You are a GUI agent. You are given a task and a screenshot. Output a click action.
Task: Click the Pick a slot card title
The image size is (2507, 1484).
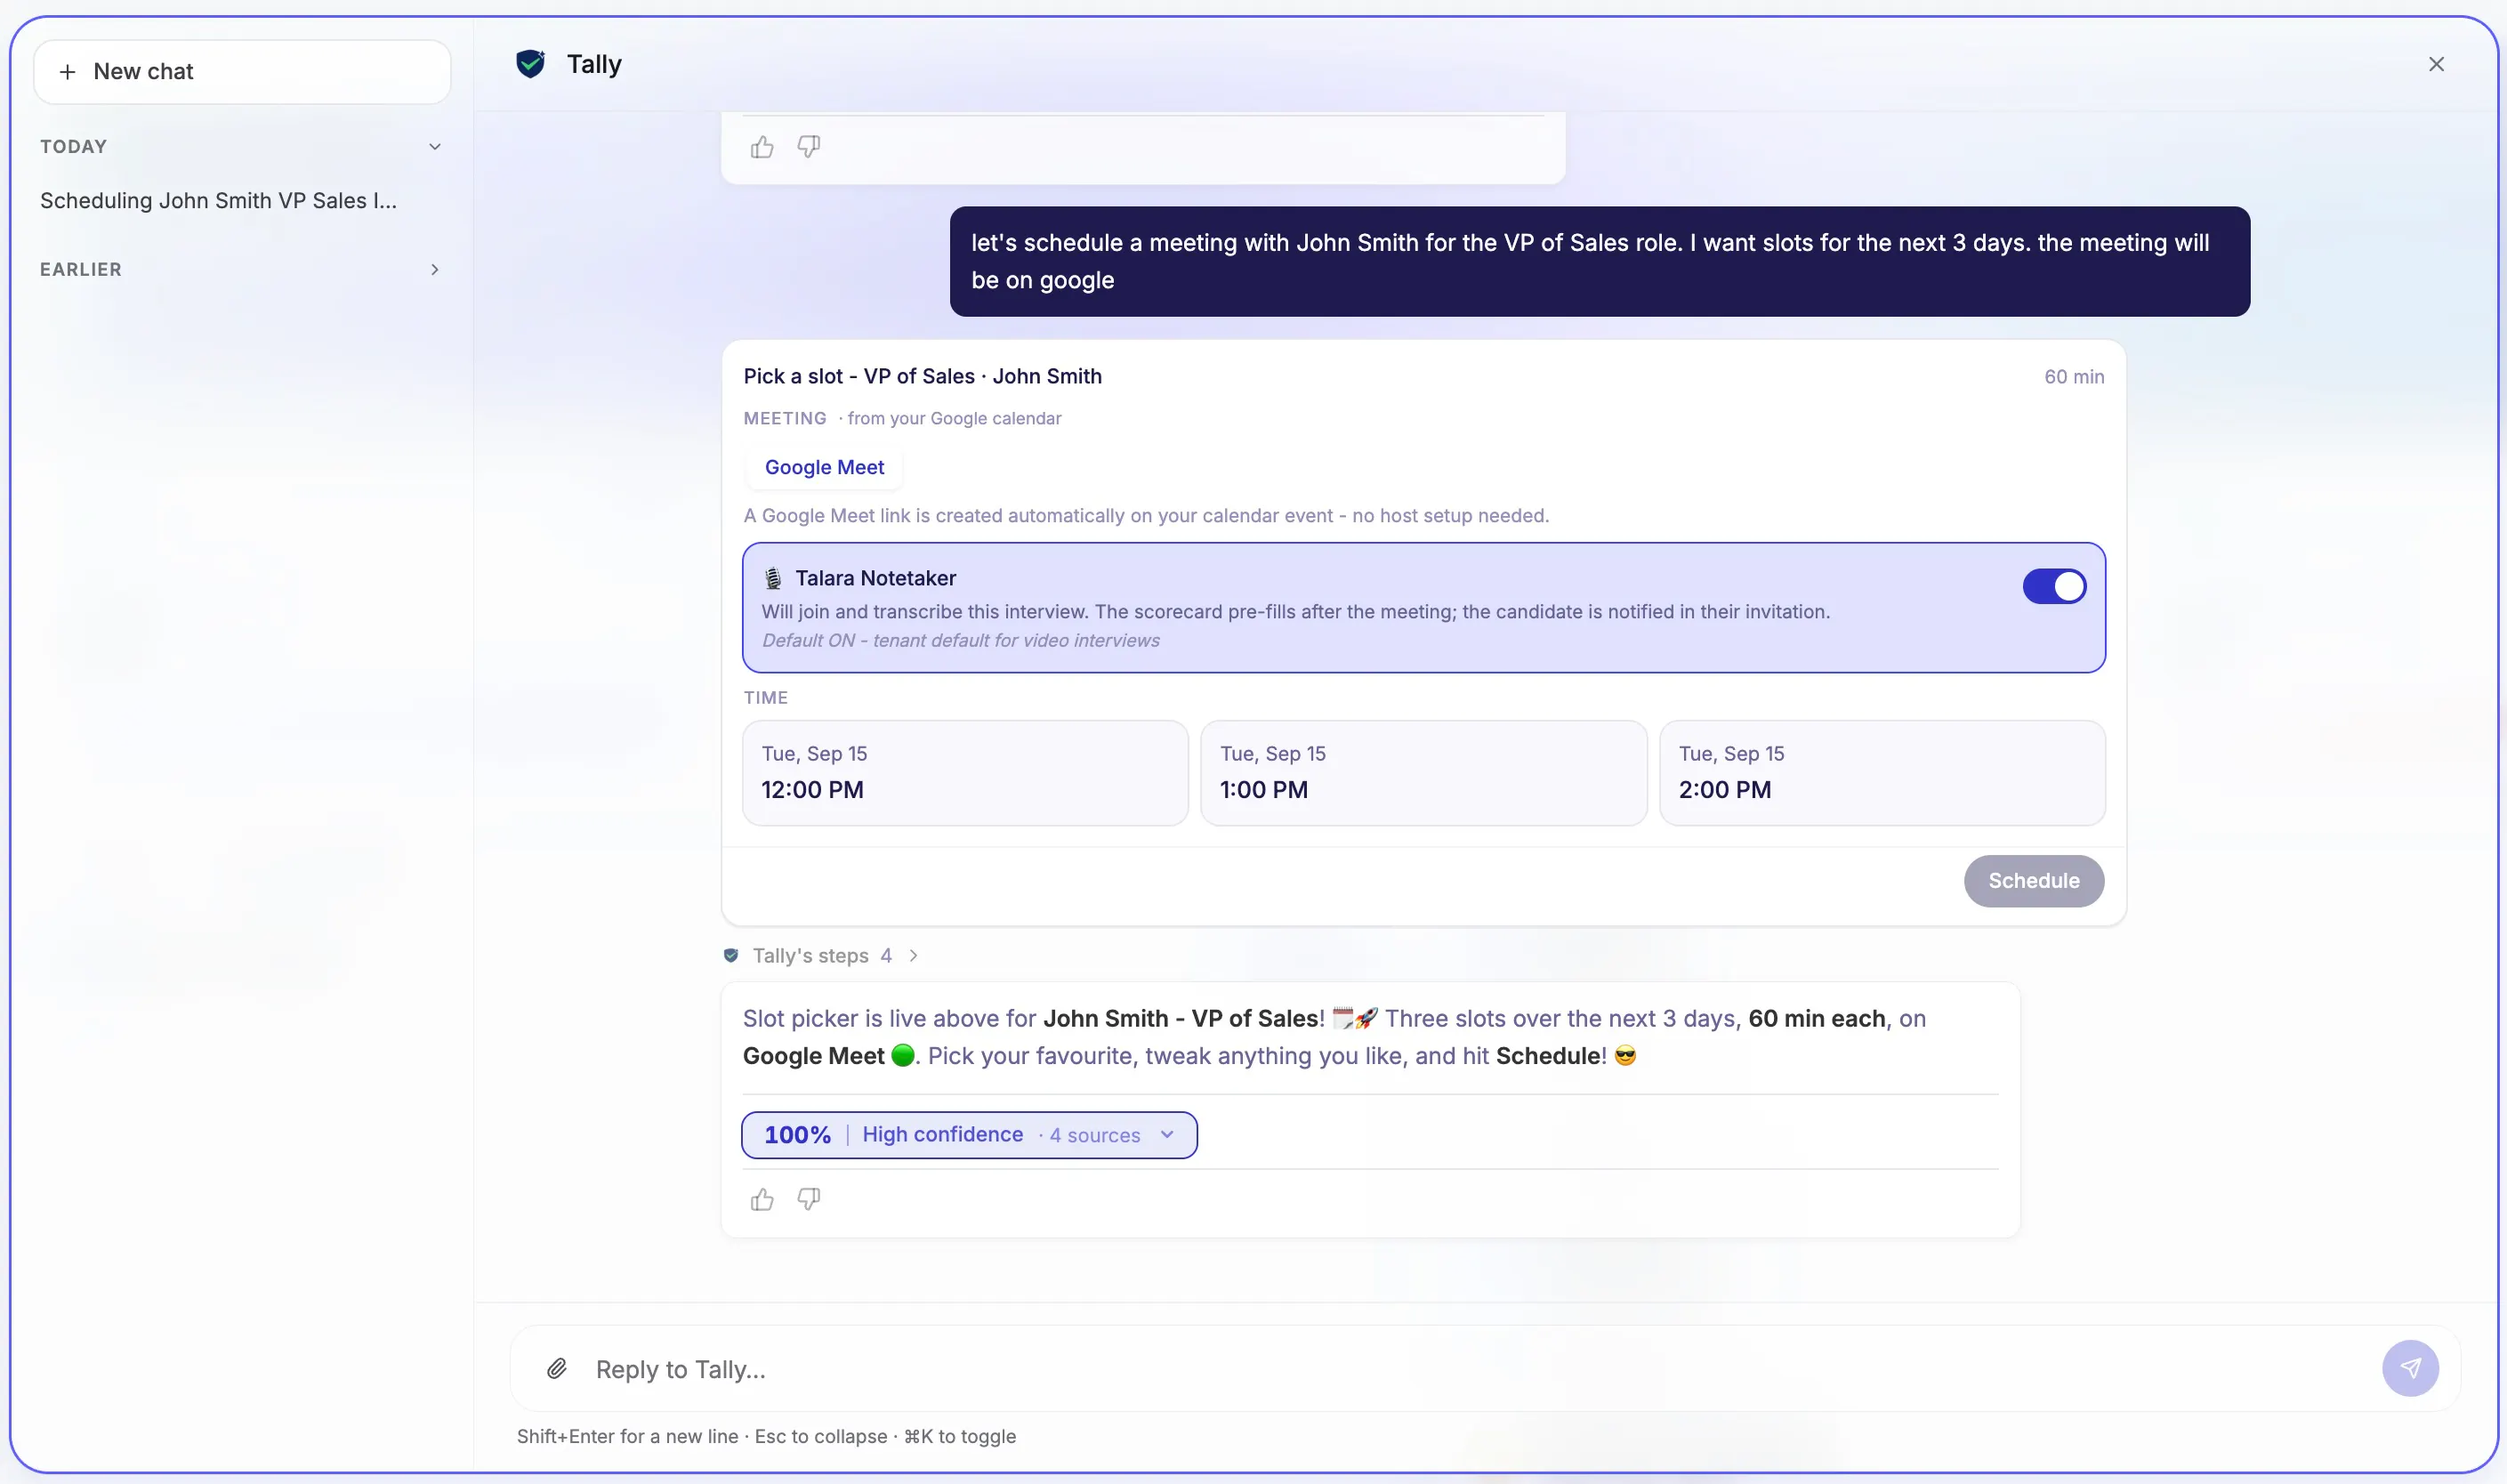click(922, 377)
